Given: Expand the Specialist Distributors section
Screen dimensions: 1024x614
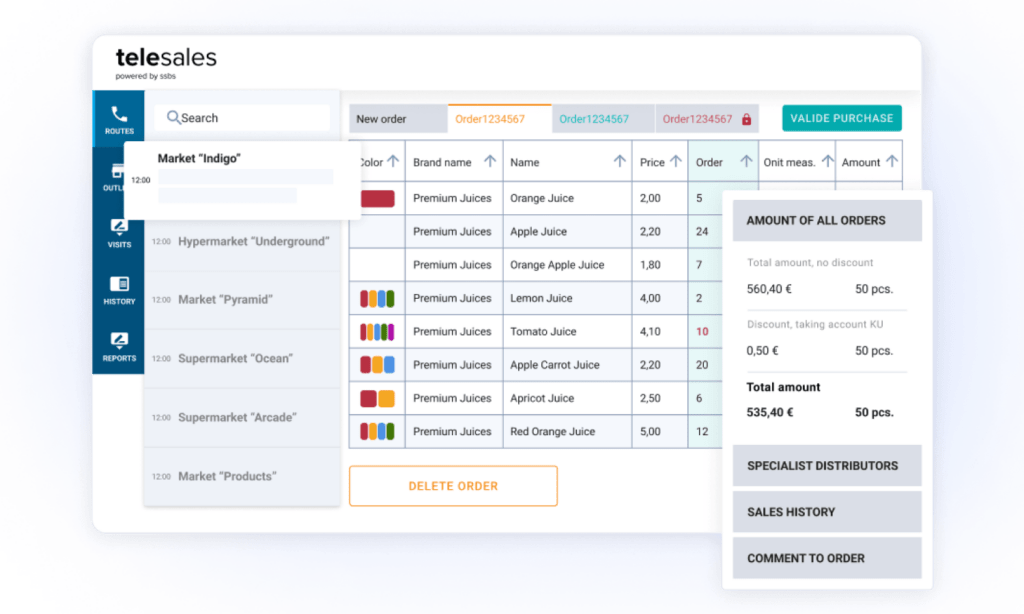Looking at the screenshot, I should [x=826, y=466].
